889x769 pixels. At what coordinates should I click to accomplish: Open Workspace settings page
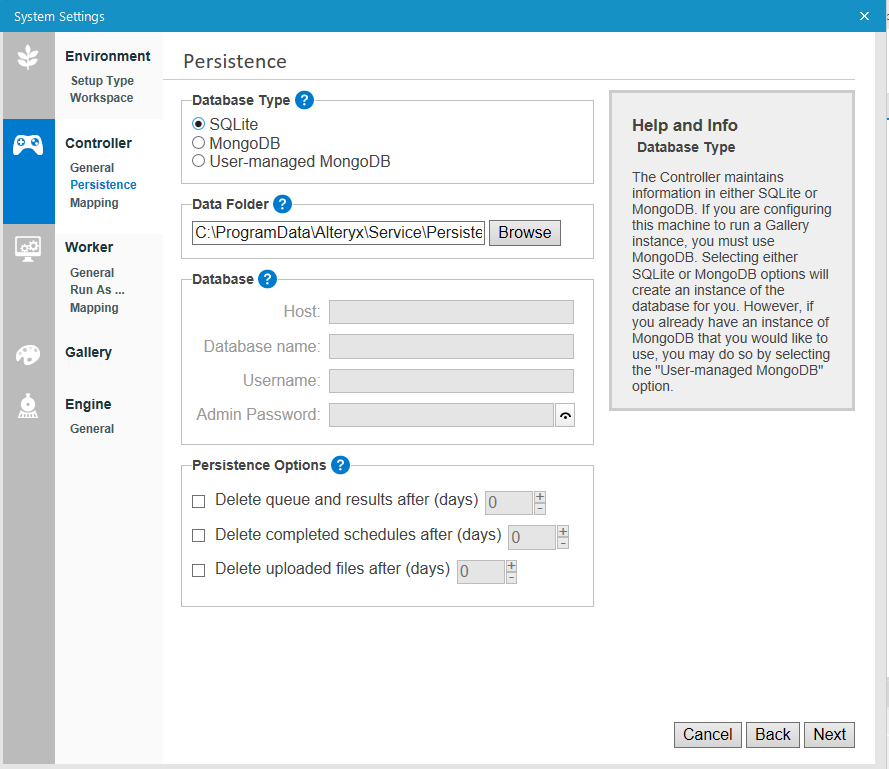(101, 98)
